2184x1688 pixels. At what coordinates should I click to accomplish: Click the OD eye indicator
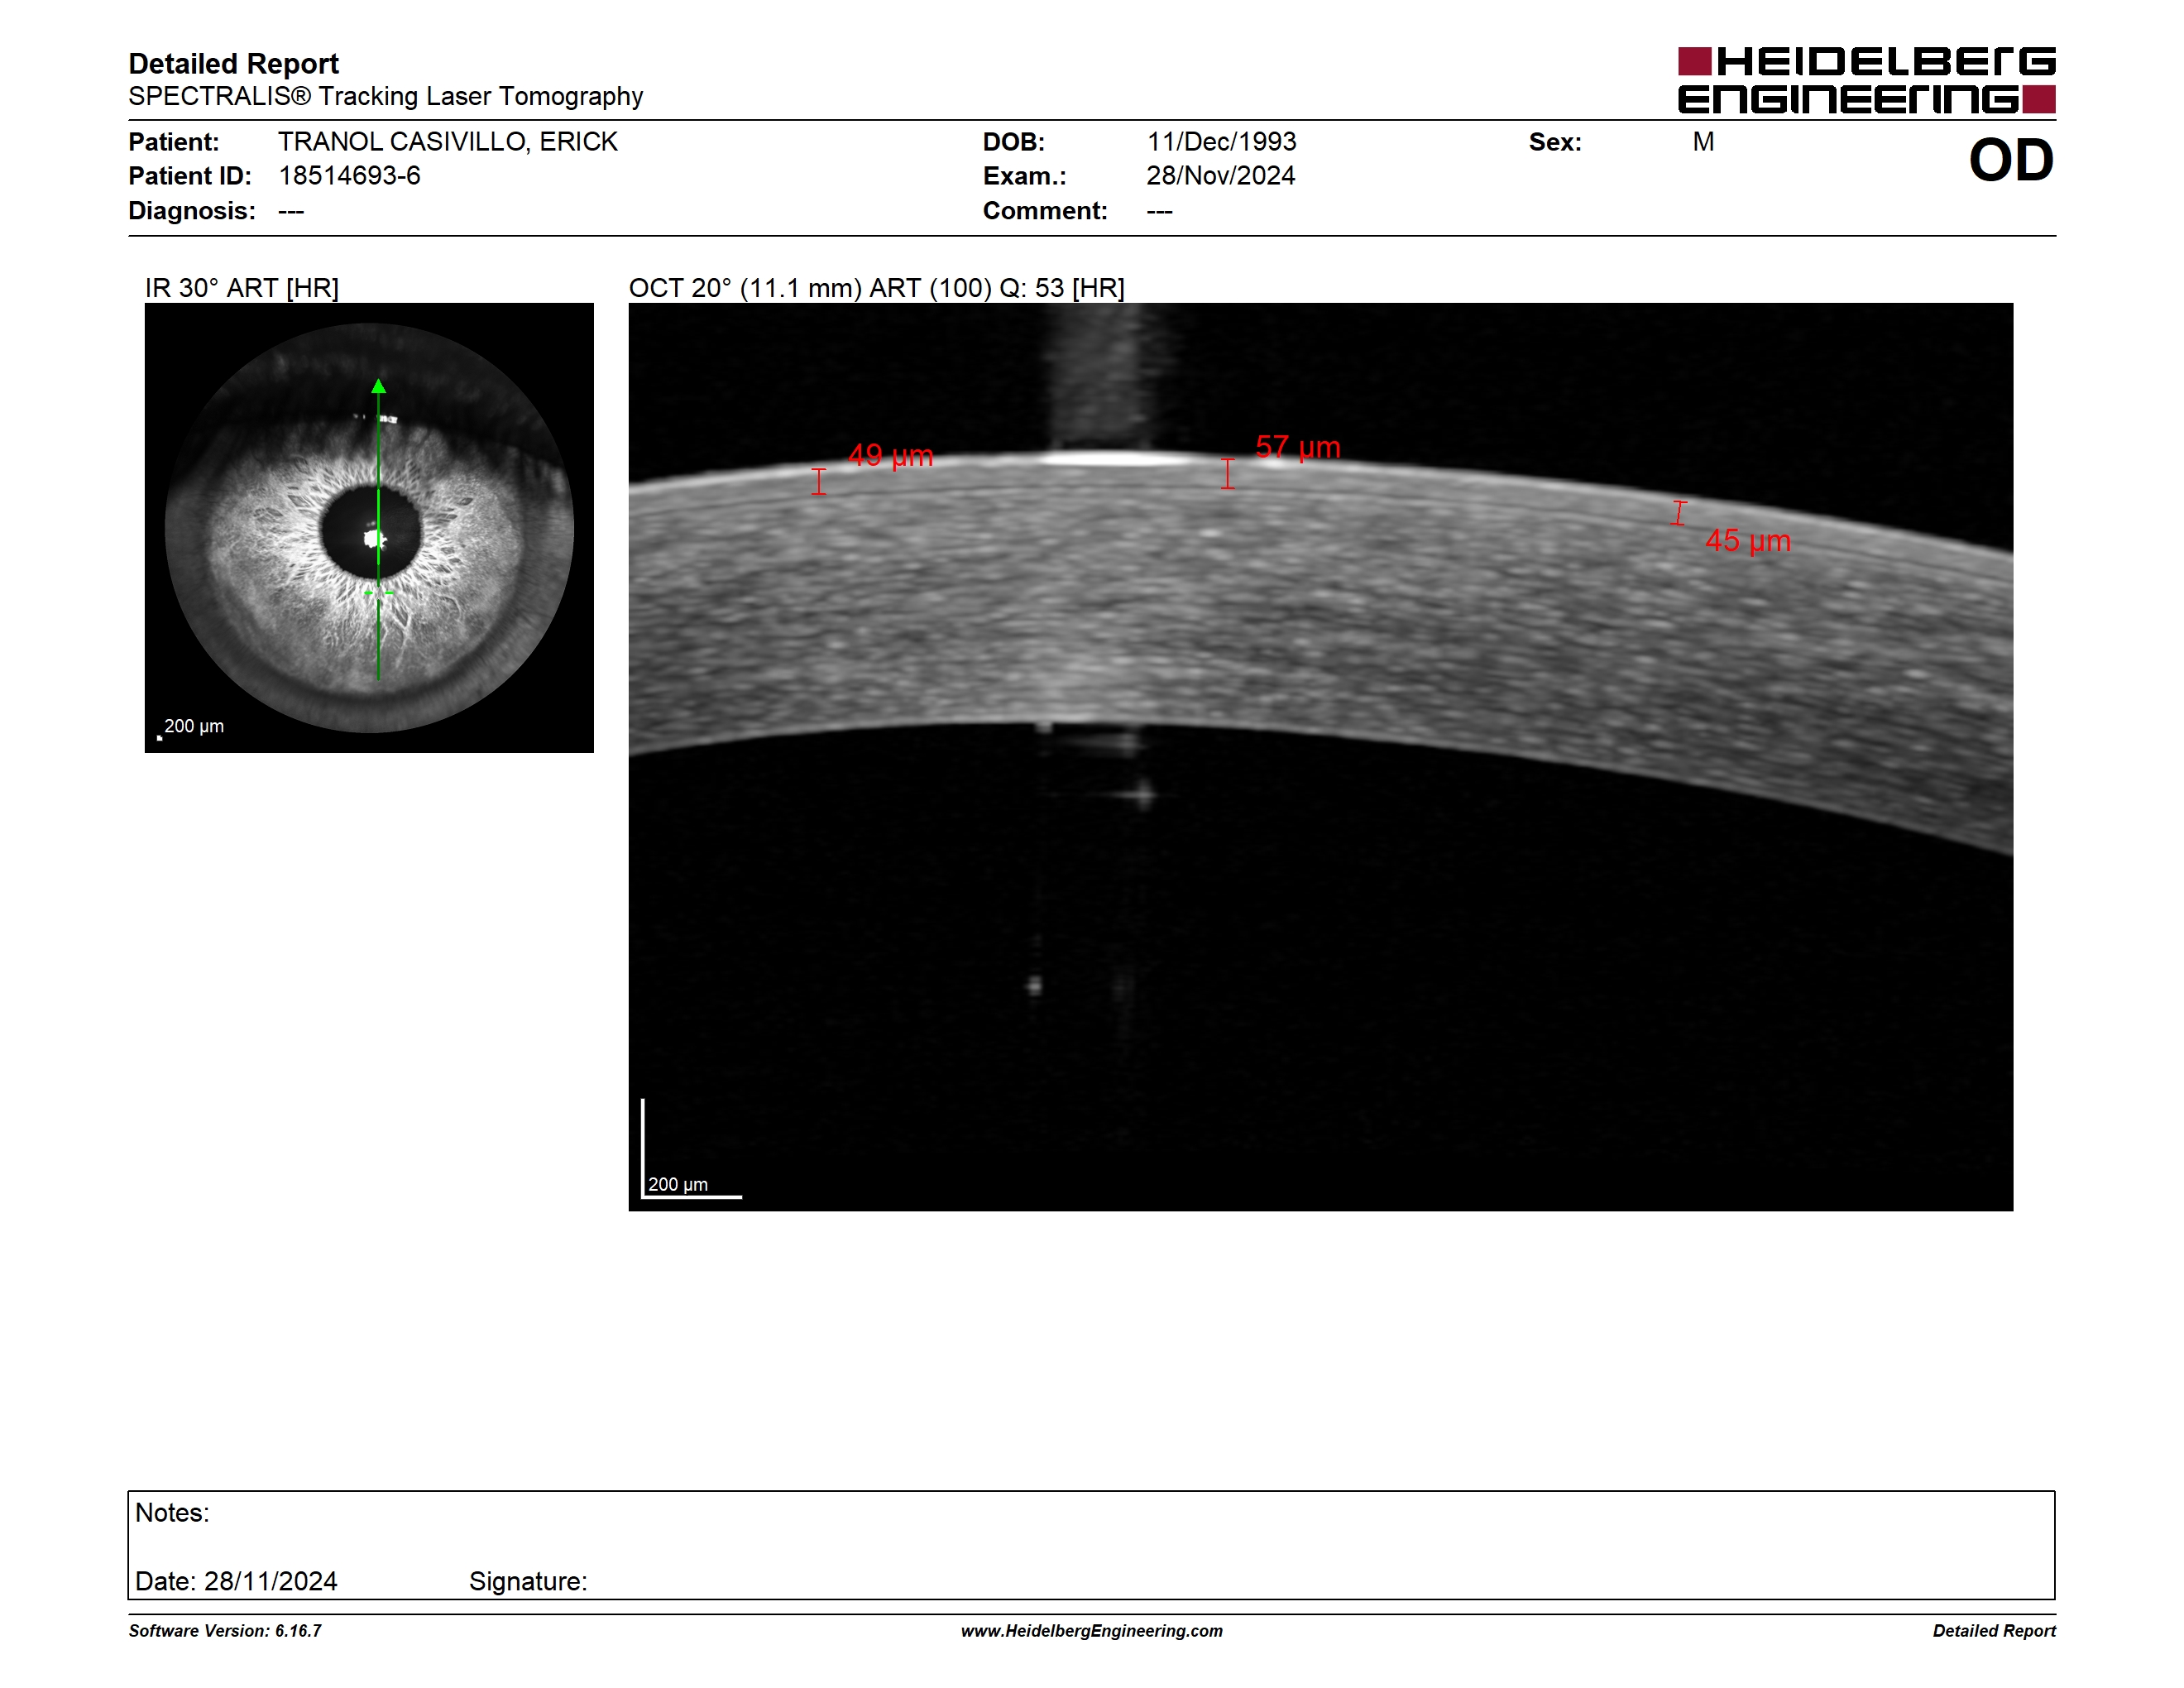pos(2011,160)
